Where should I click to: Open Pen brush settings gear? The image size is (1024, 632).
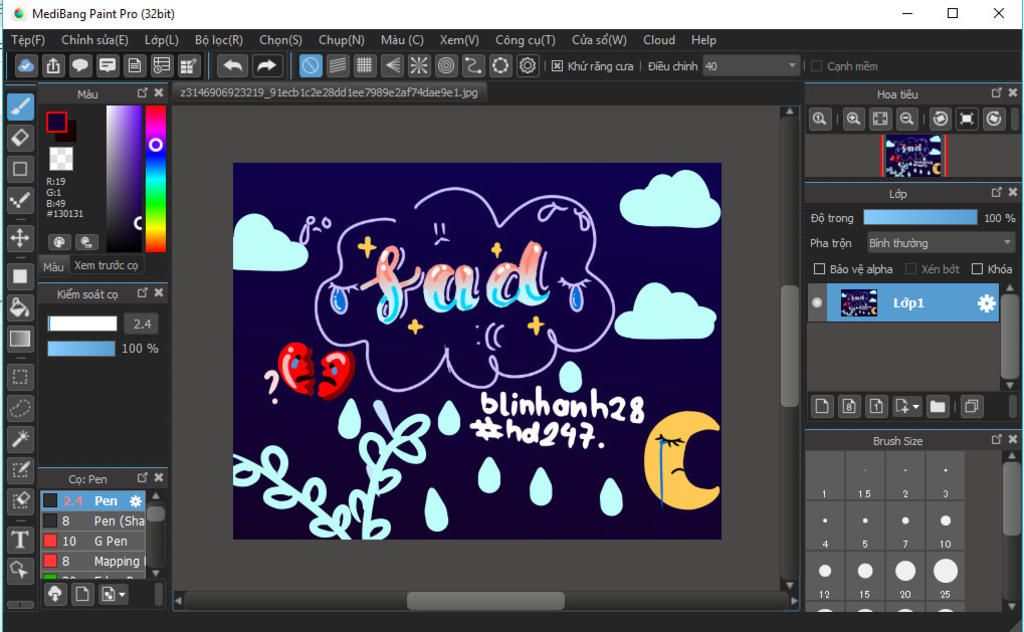pos(135,501)
